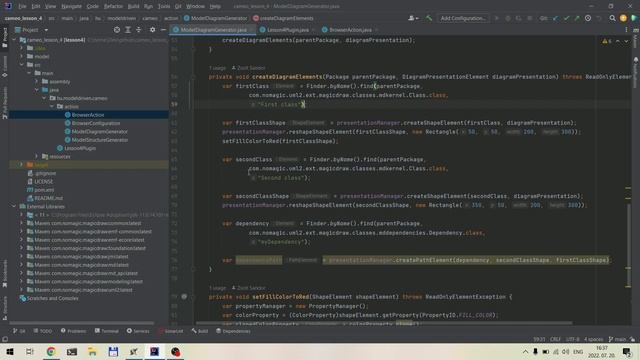Open the Git menu
The width and height of the screenshot is (640, 360).
178,7
